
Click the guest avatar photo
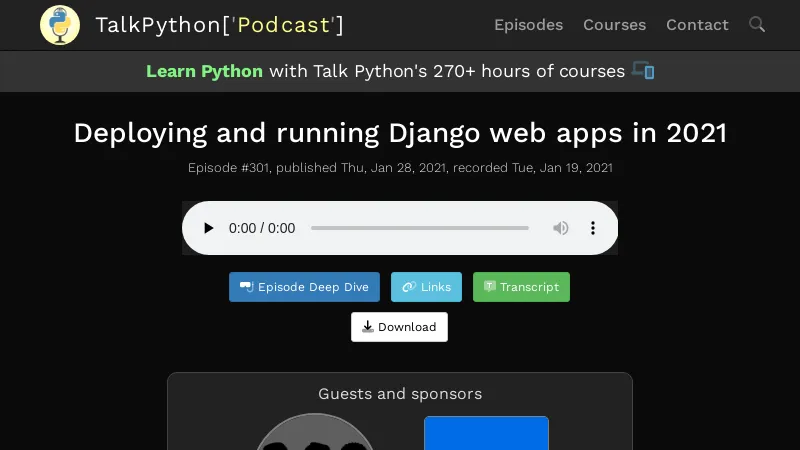tap(314, 435)
